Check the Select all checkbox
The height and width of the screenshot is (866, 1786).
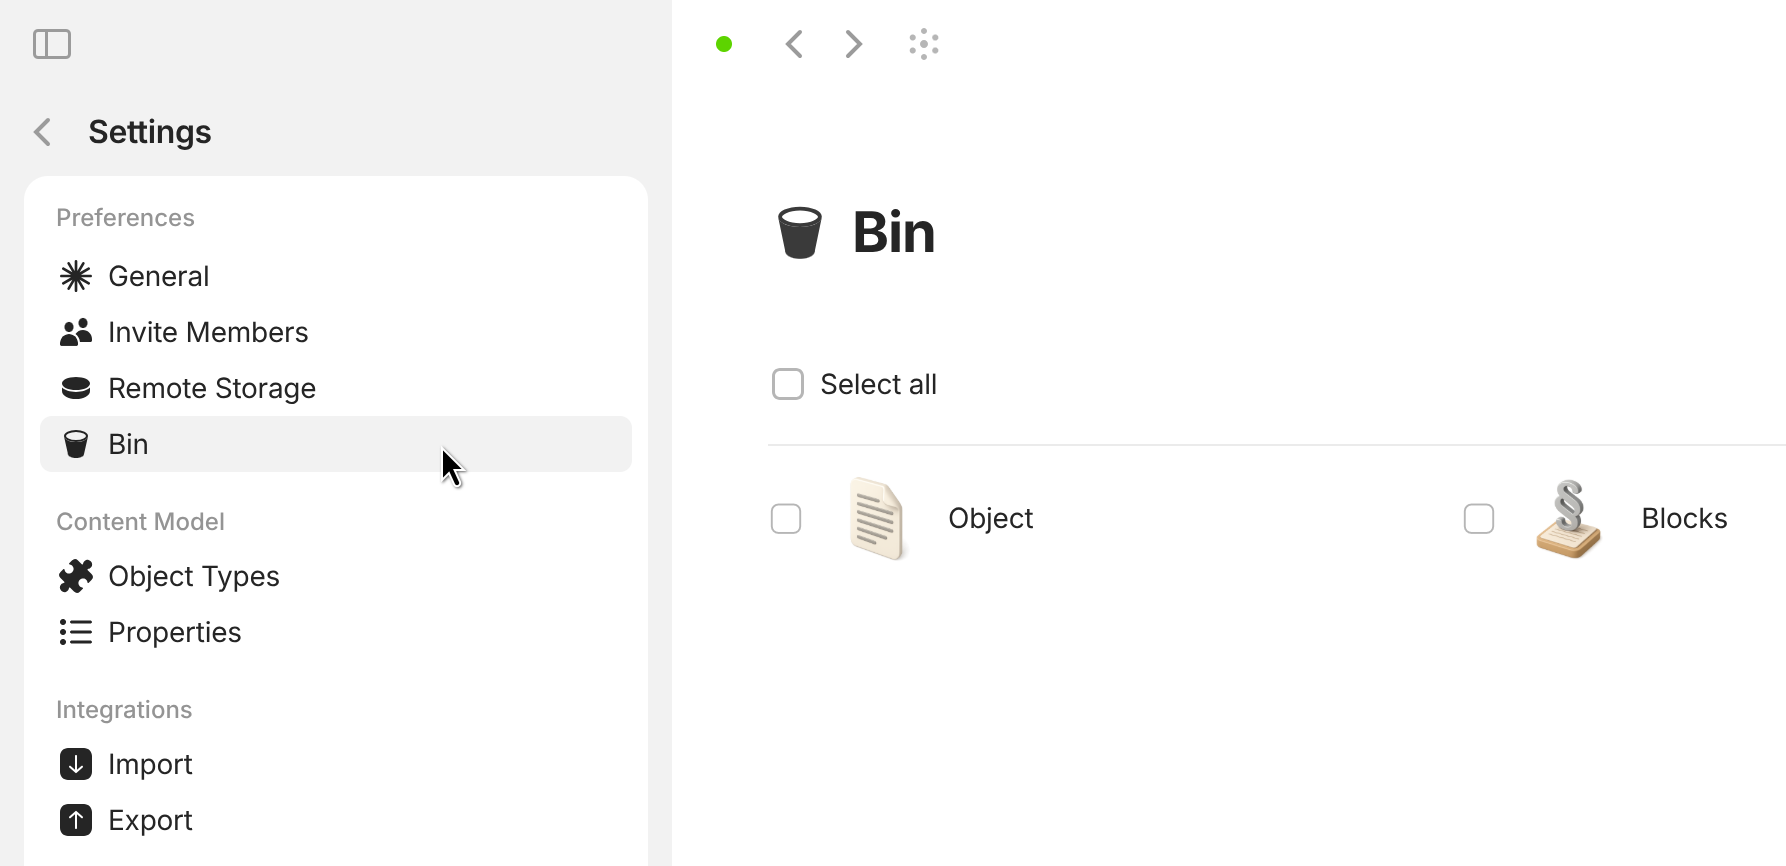(x=788, y=384)
